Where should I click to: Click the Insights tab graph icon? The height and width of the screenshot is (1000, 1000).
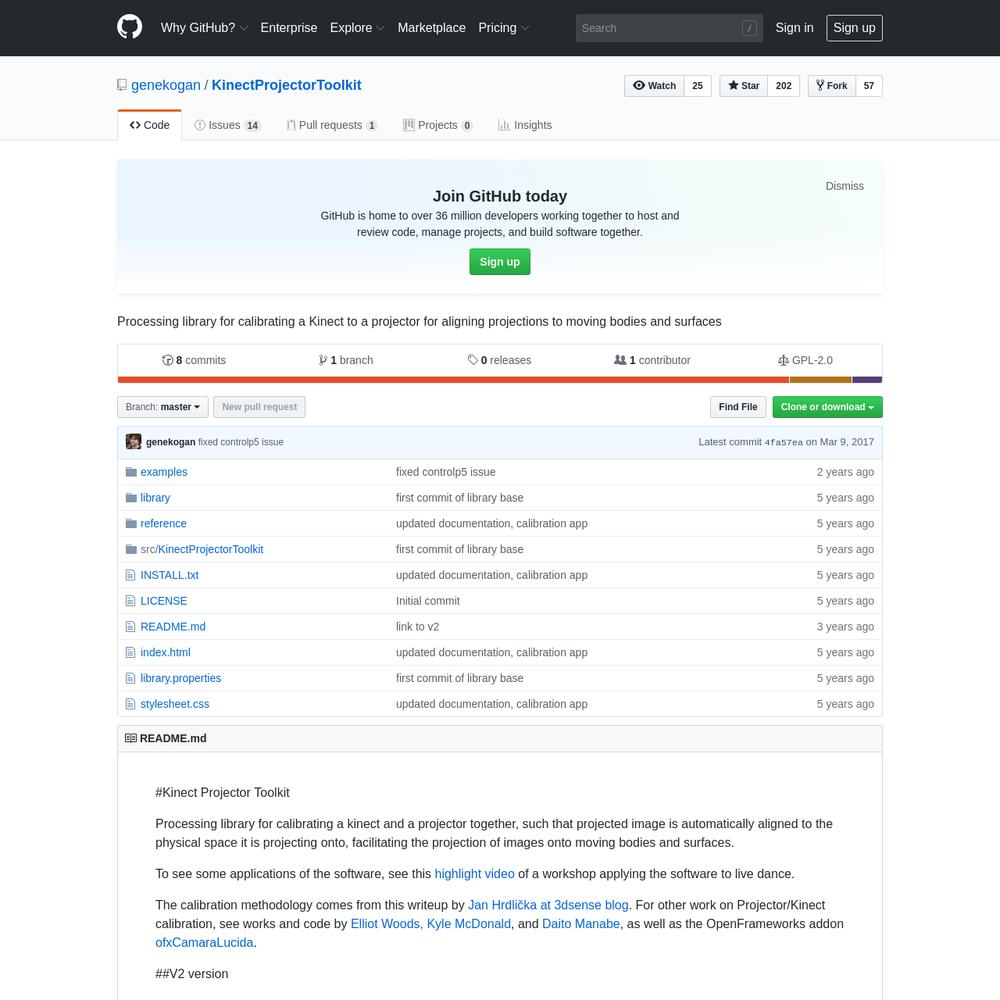coord(504,125)
